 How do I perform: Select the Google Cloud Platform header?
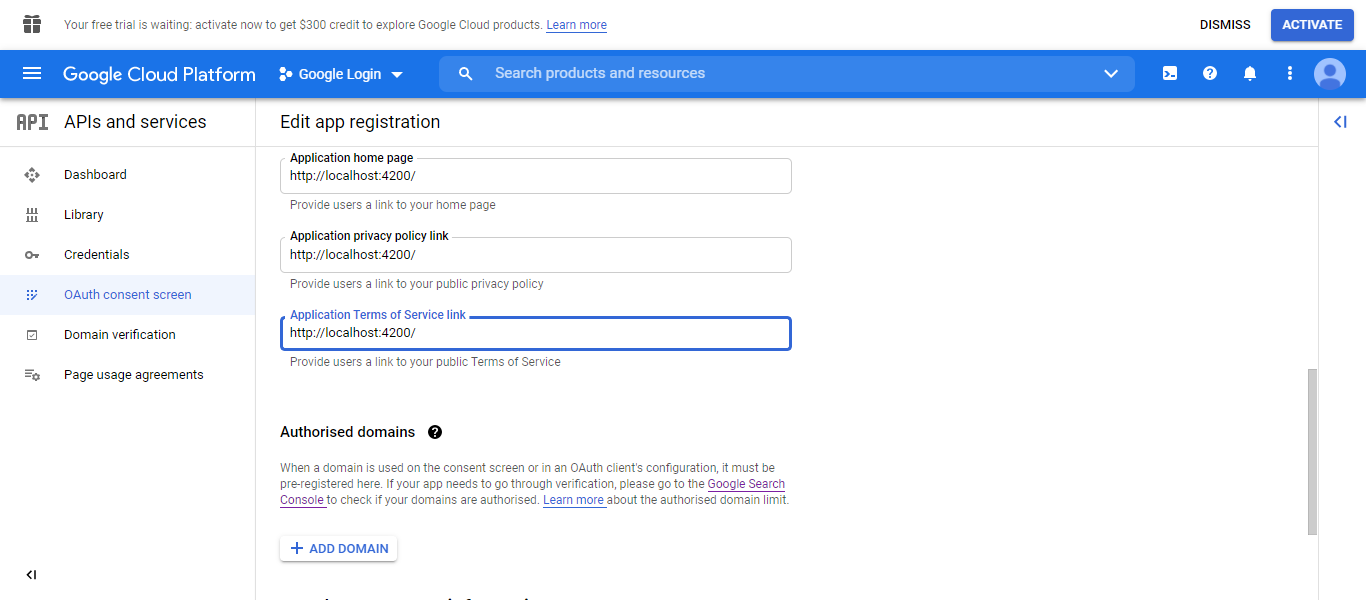click(x=158, y=73)
